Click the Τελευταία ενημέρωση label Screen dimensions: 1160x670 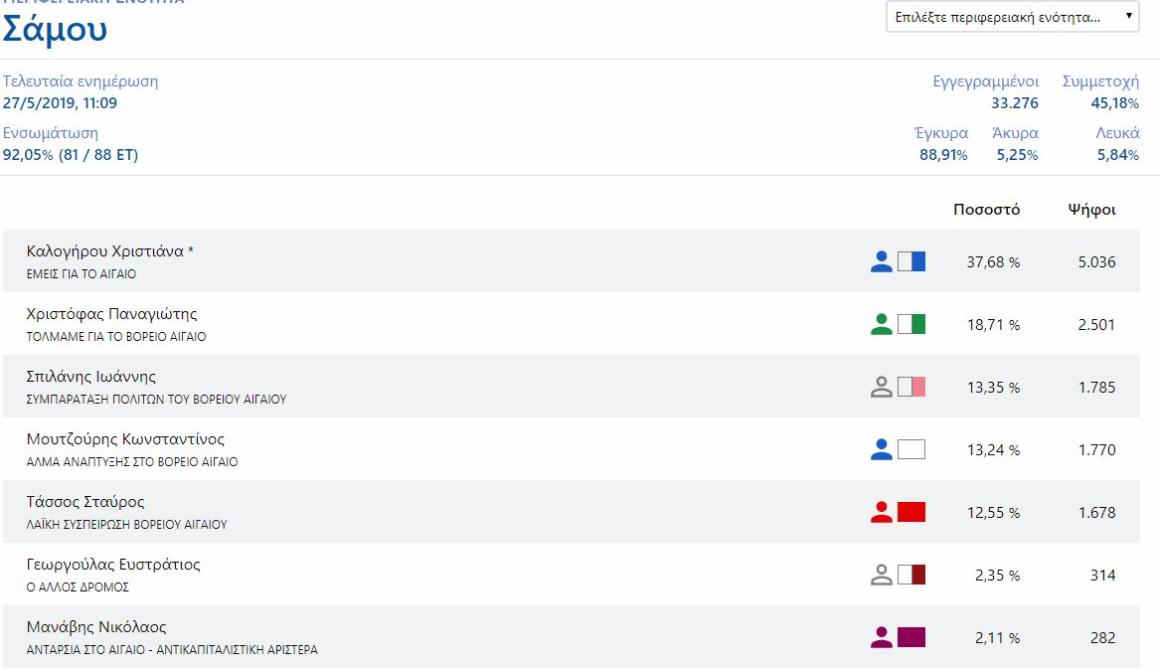[x=80, y=81]
